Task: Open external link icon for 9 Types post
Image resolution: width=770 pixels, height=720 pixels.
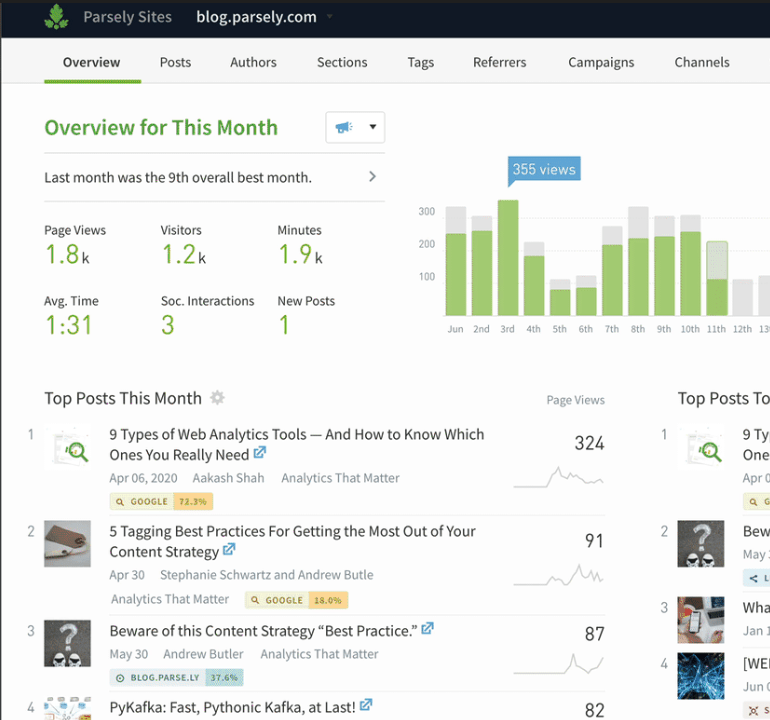Action: [260, 454]
